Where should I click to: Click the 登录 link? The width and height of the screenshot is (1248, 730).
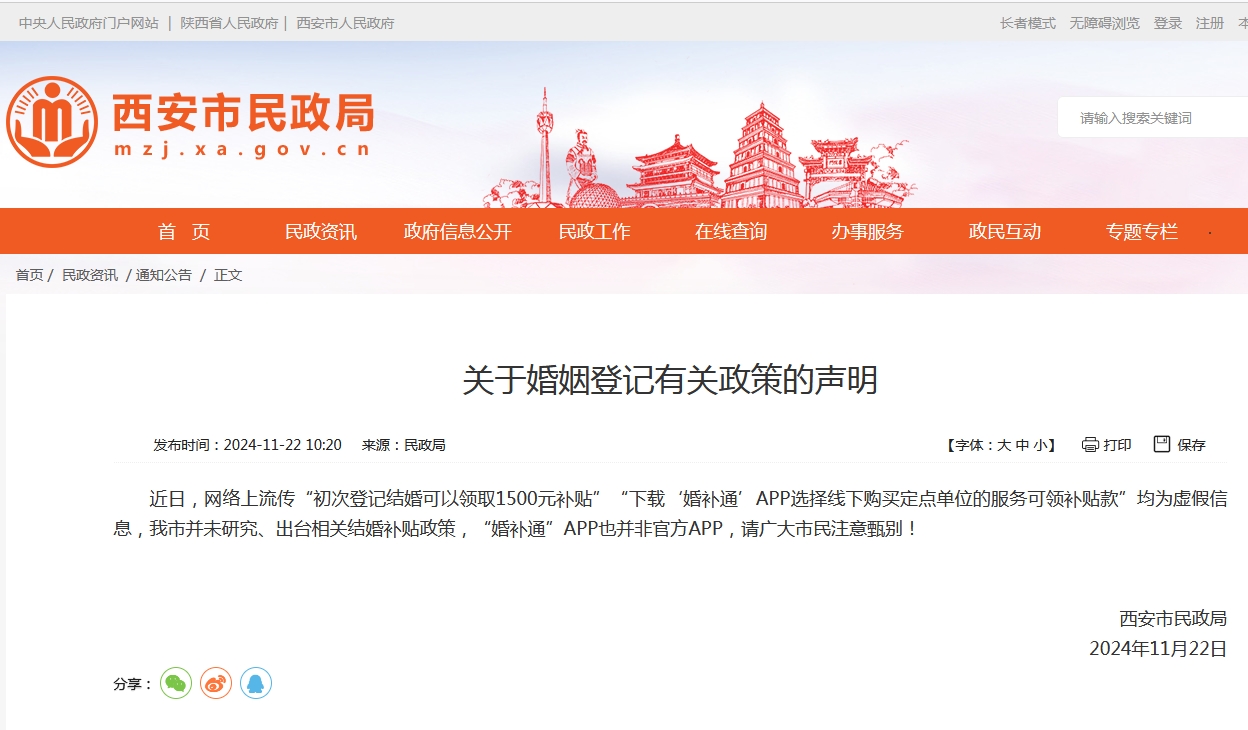(x=1168, y=23)
